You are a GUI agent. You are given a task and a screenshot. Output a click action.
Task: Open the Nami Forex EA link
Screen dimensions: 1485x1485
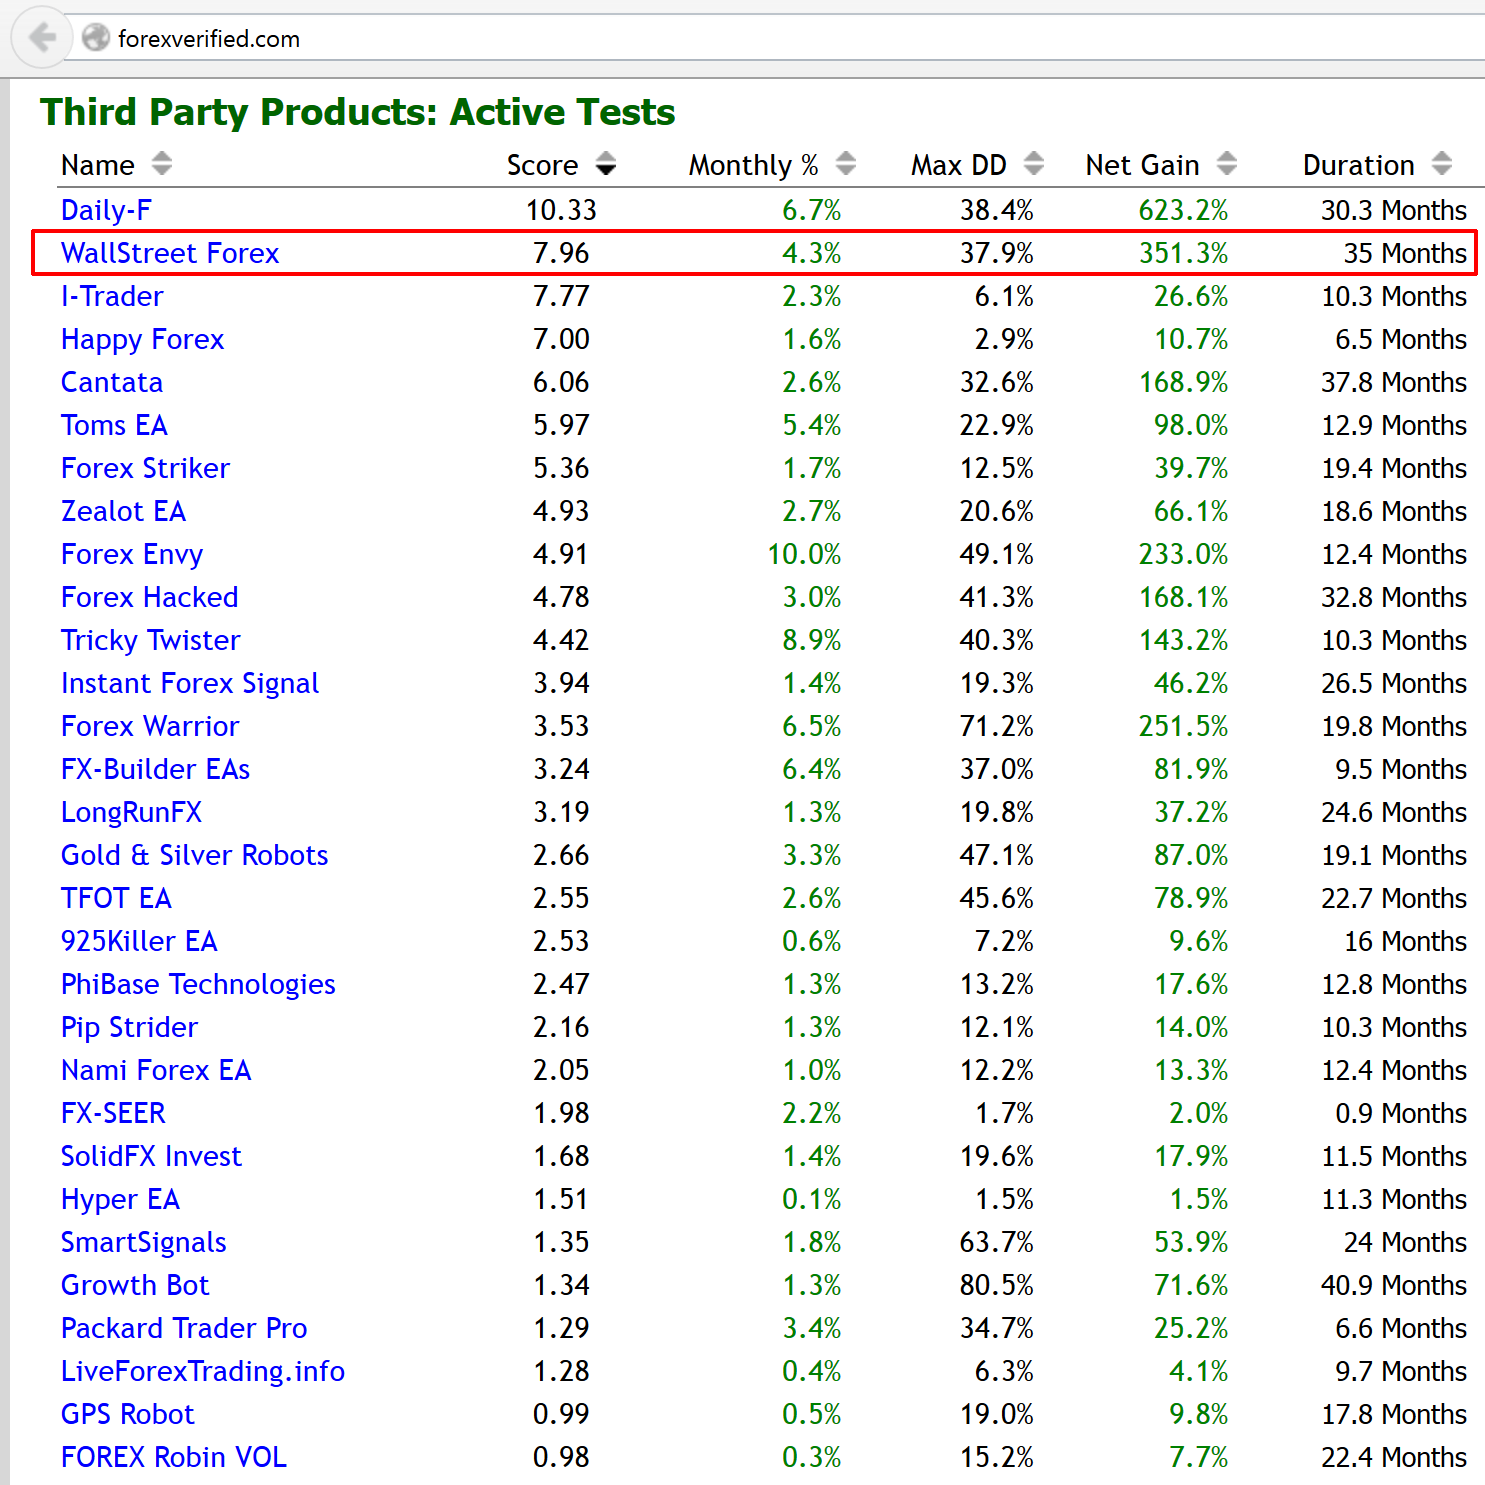156,1070
